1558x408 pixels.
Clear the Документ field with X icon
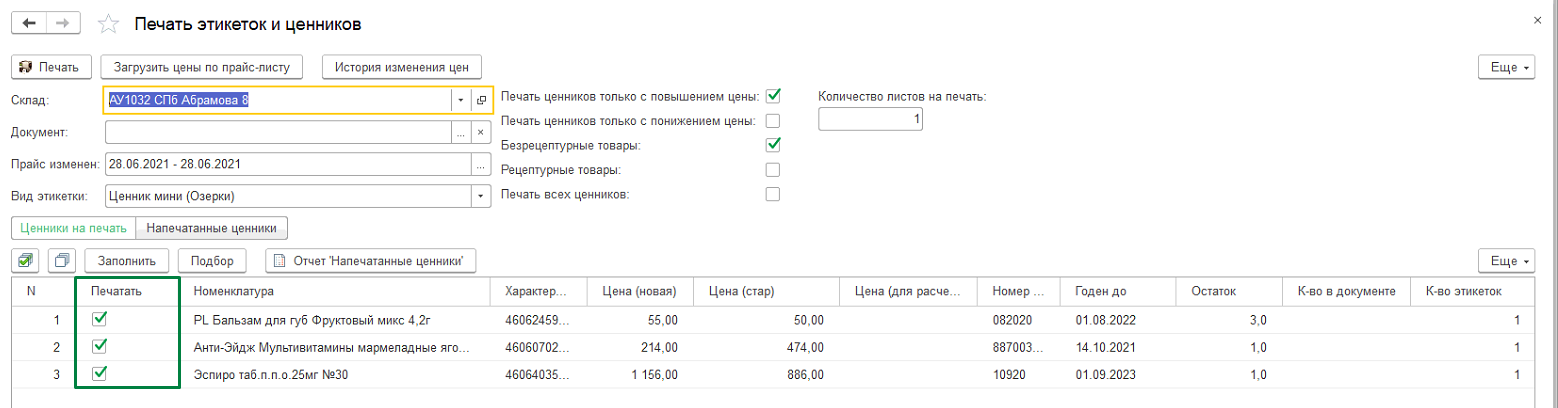pyautogui.click(x=481, y=132)
